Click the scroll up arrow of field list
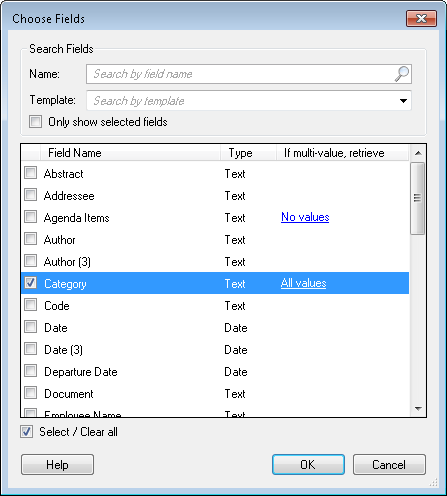Image resolution: width=447 pixels, height=496 pixels. coord(418,153)
